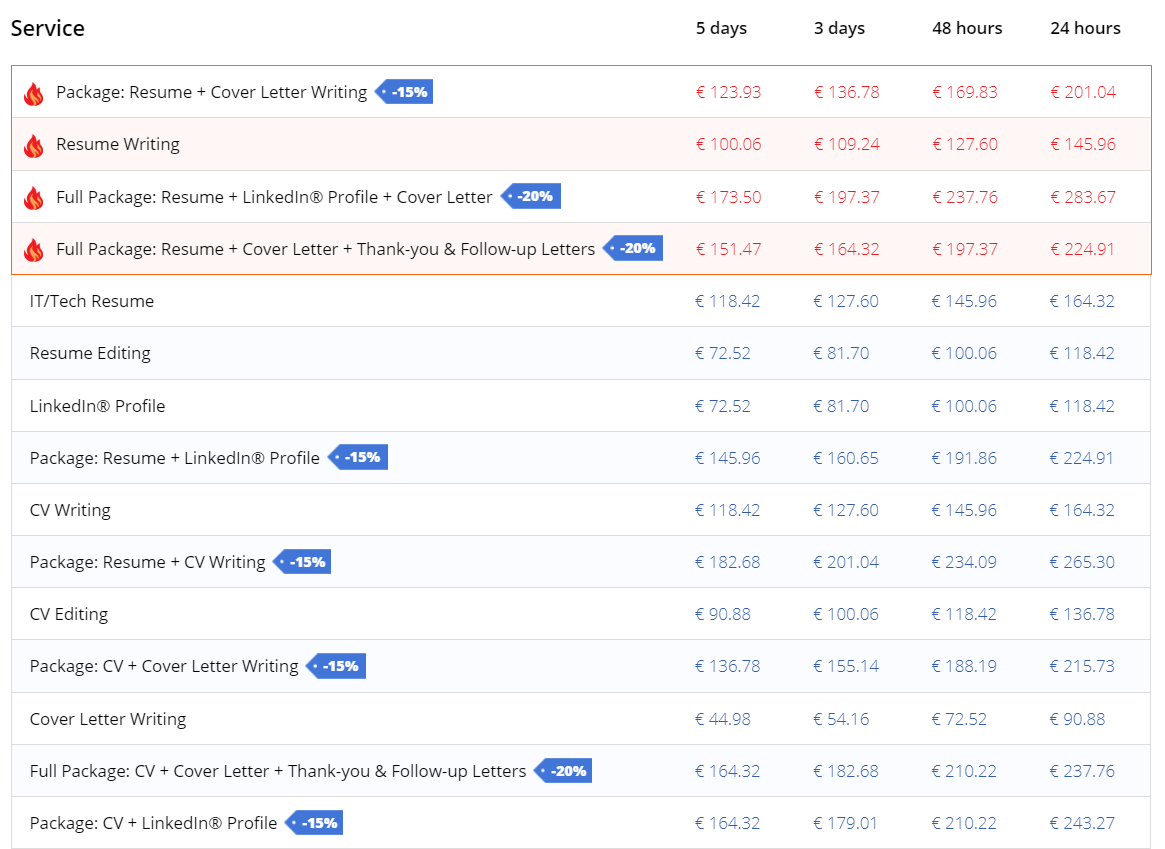Click flame icon for Resume + LinkedIn Profile + Cover Letter
The width and height of the screenshot is (1165, 849).
coord(33,198)
